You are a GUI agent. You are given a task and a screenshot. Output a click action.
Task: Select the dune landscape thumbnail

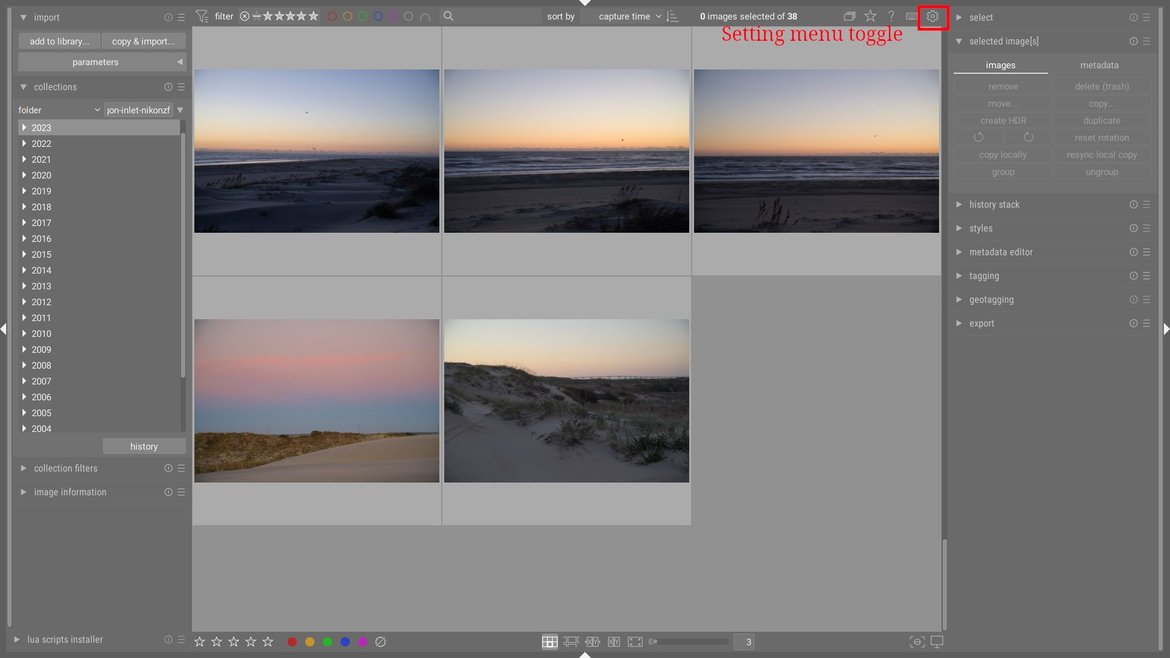click(x=566, y=399)
